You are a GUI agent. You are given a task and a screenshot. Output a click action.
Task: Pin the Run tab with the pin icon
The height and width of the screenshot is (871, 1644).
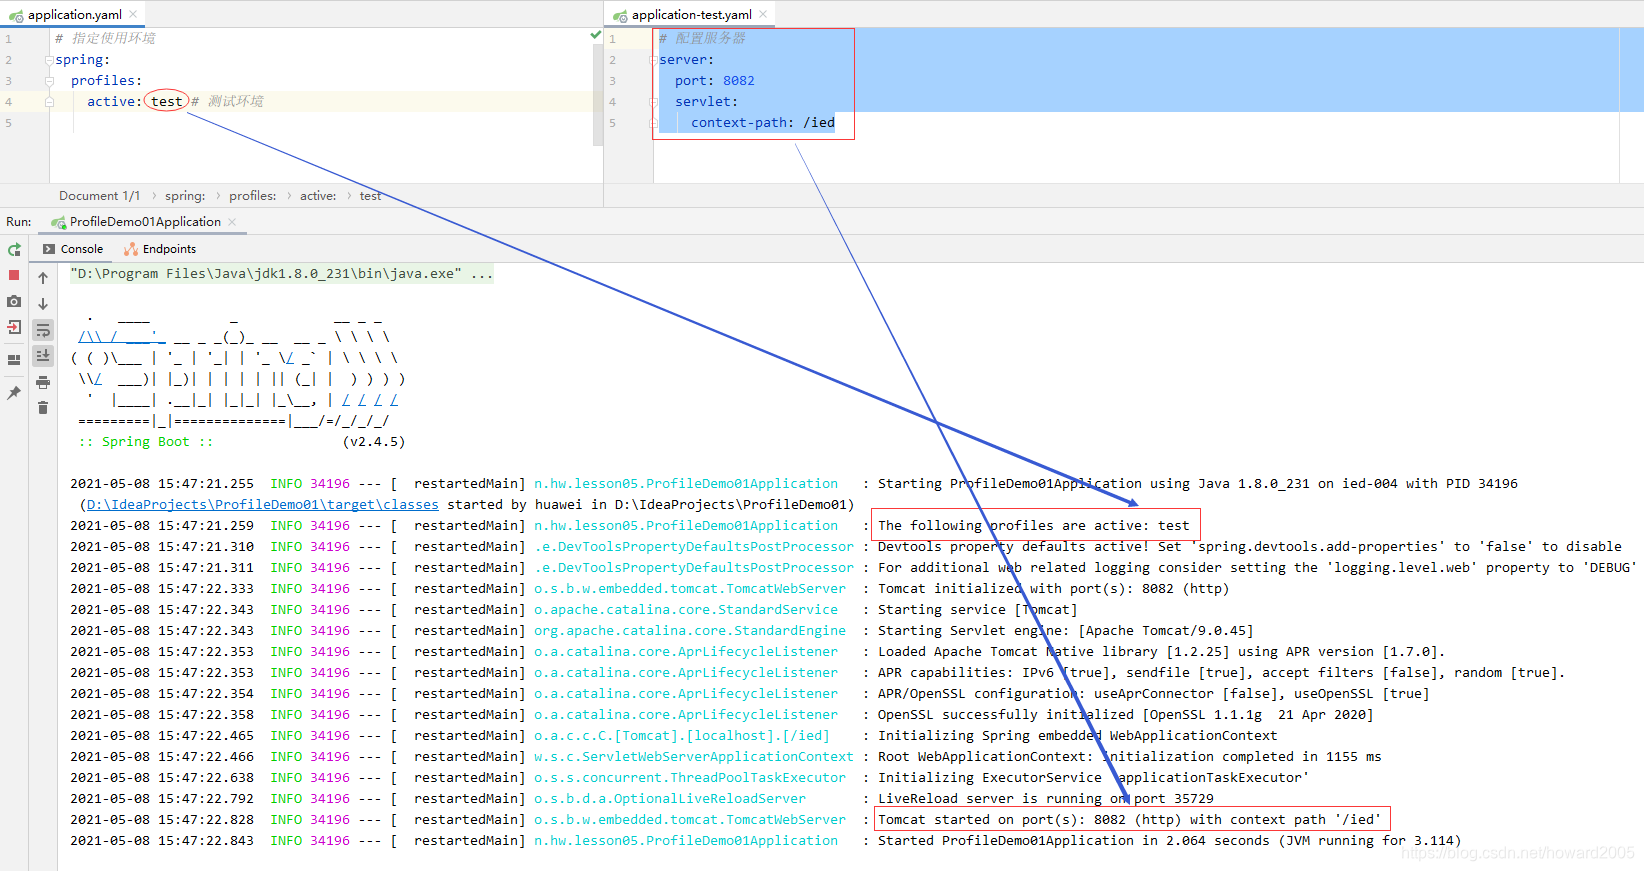(x=14, y=393)
